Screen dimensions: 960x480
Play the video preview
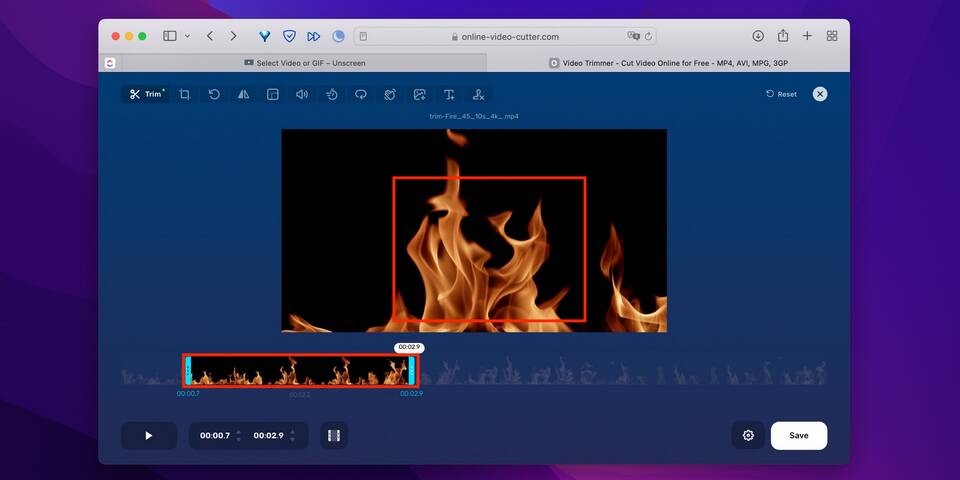pos(149,435)
